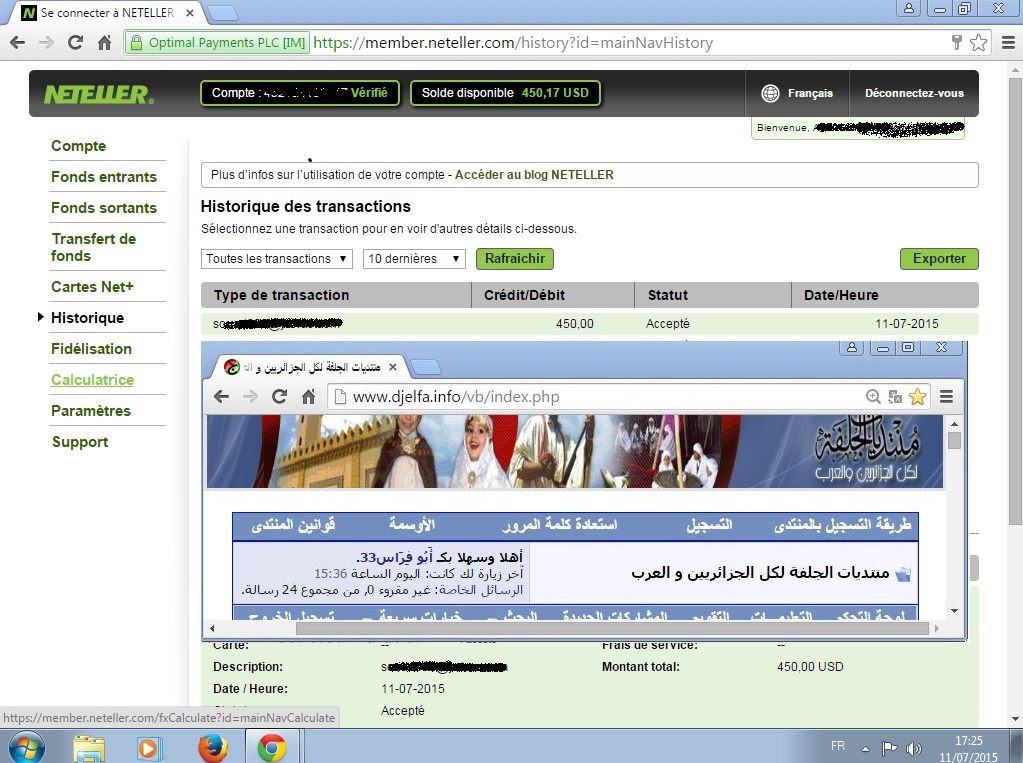
Task: Click the user profile icon of the djelfa.info window
Action: click(851, 348)
